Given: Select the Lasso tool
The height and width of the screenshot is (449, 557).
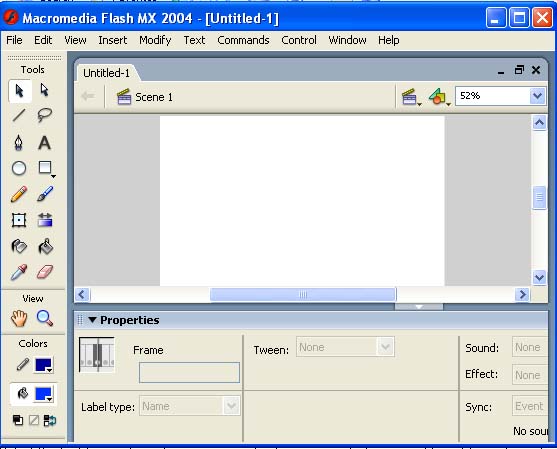Looking at the screenshot, I should (x=45, y=115).
